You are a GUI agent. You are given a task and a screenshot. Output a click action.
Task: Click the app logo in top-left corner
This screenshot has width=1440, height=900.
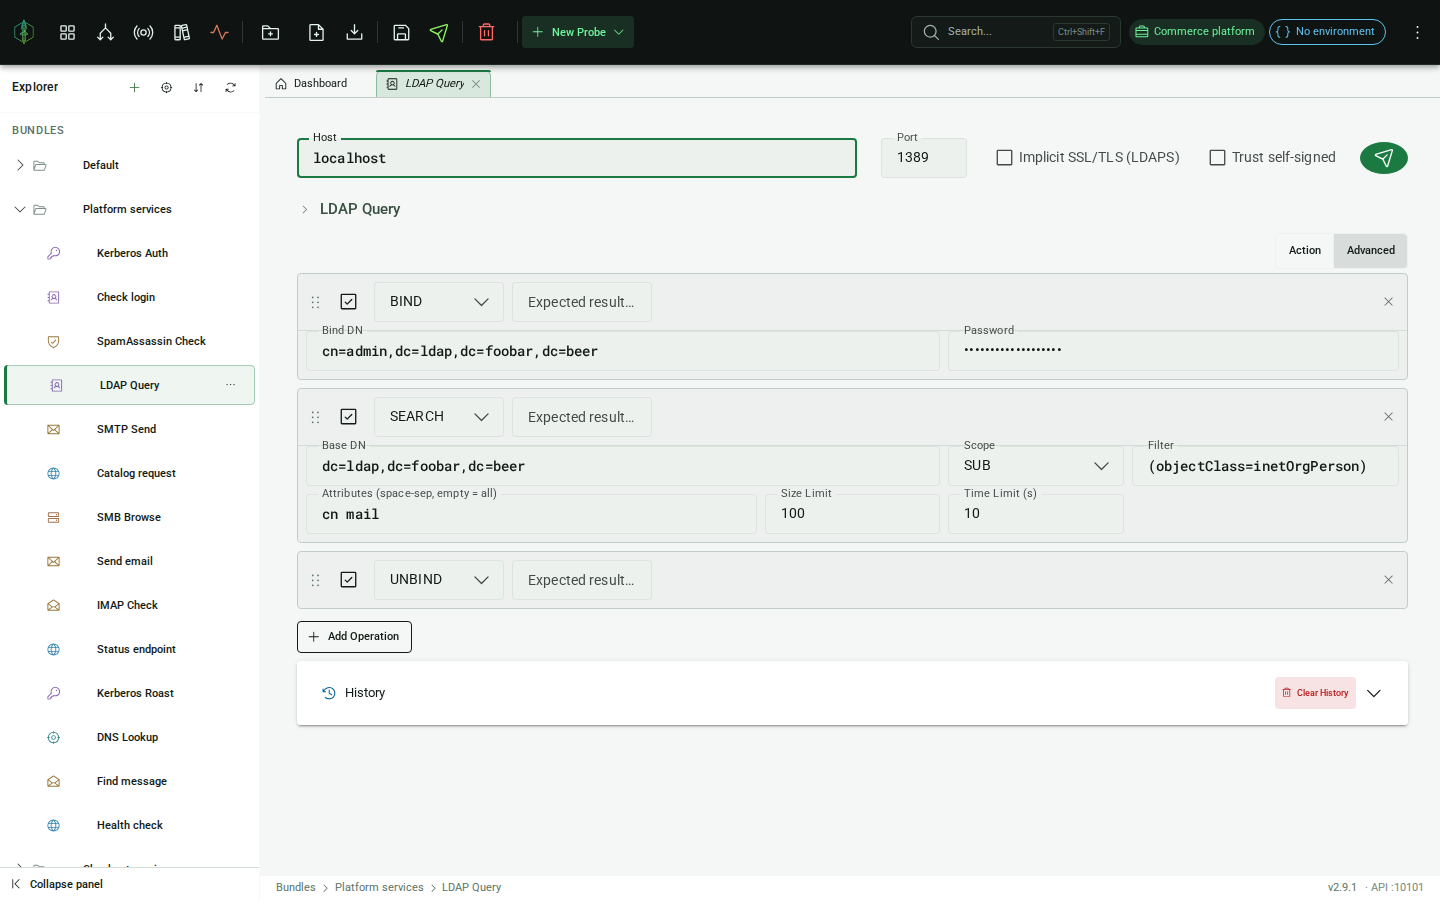point(24,32)
